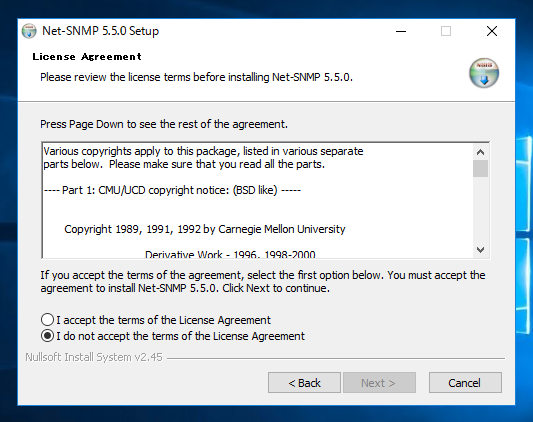This screenshot has height=422, width=533.
Task: Click the "Net-SNMP 5.5.0 Setup" window title
Action: pyautogui.click(x=100, y=31)
